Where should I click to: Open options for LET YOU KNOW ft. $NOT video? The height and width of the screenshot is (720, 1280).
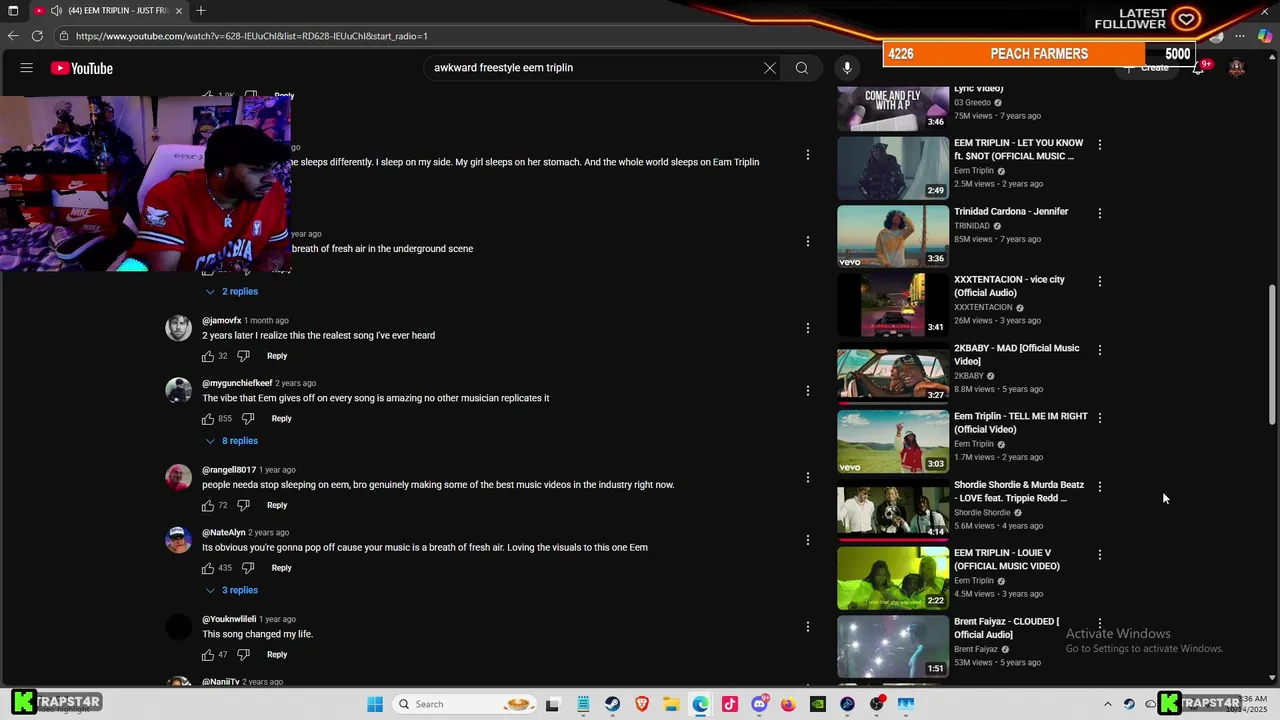click(x=1100, y=145)
